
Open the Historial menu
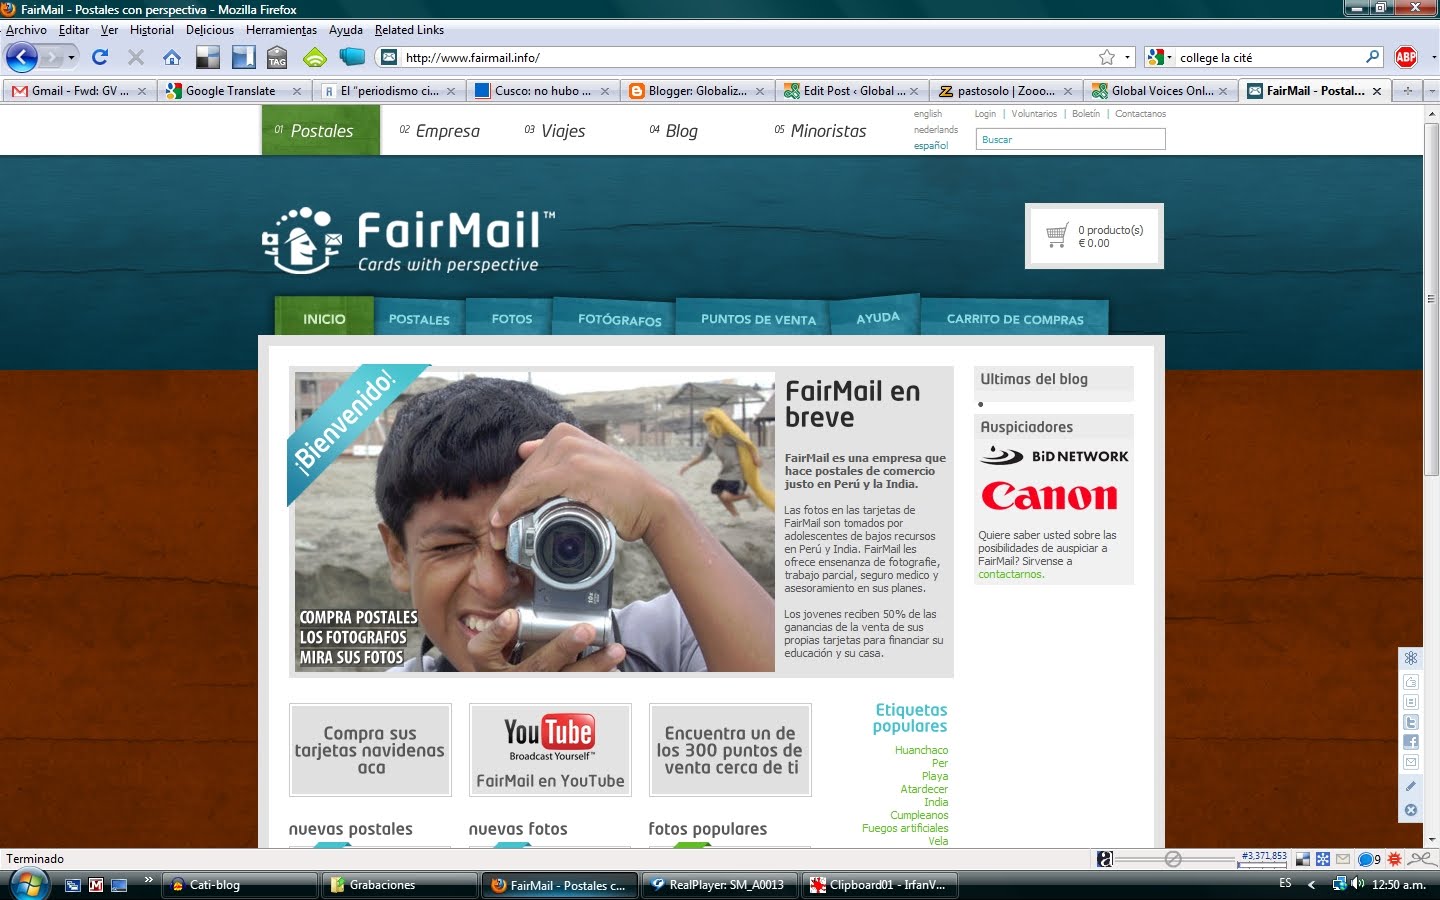(151, 30)
